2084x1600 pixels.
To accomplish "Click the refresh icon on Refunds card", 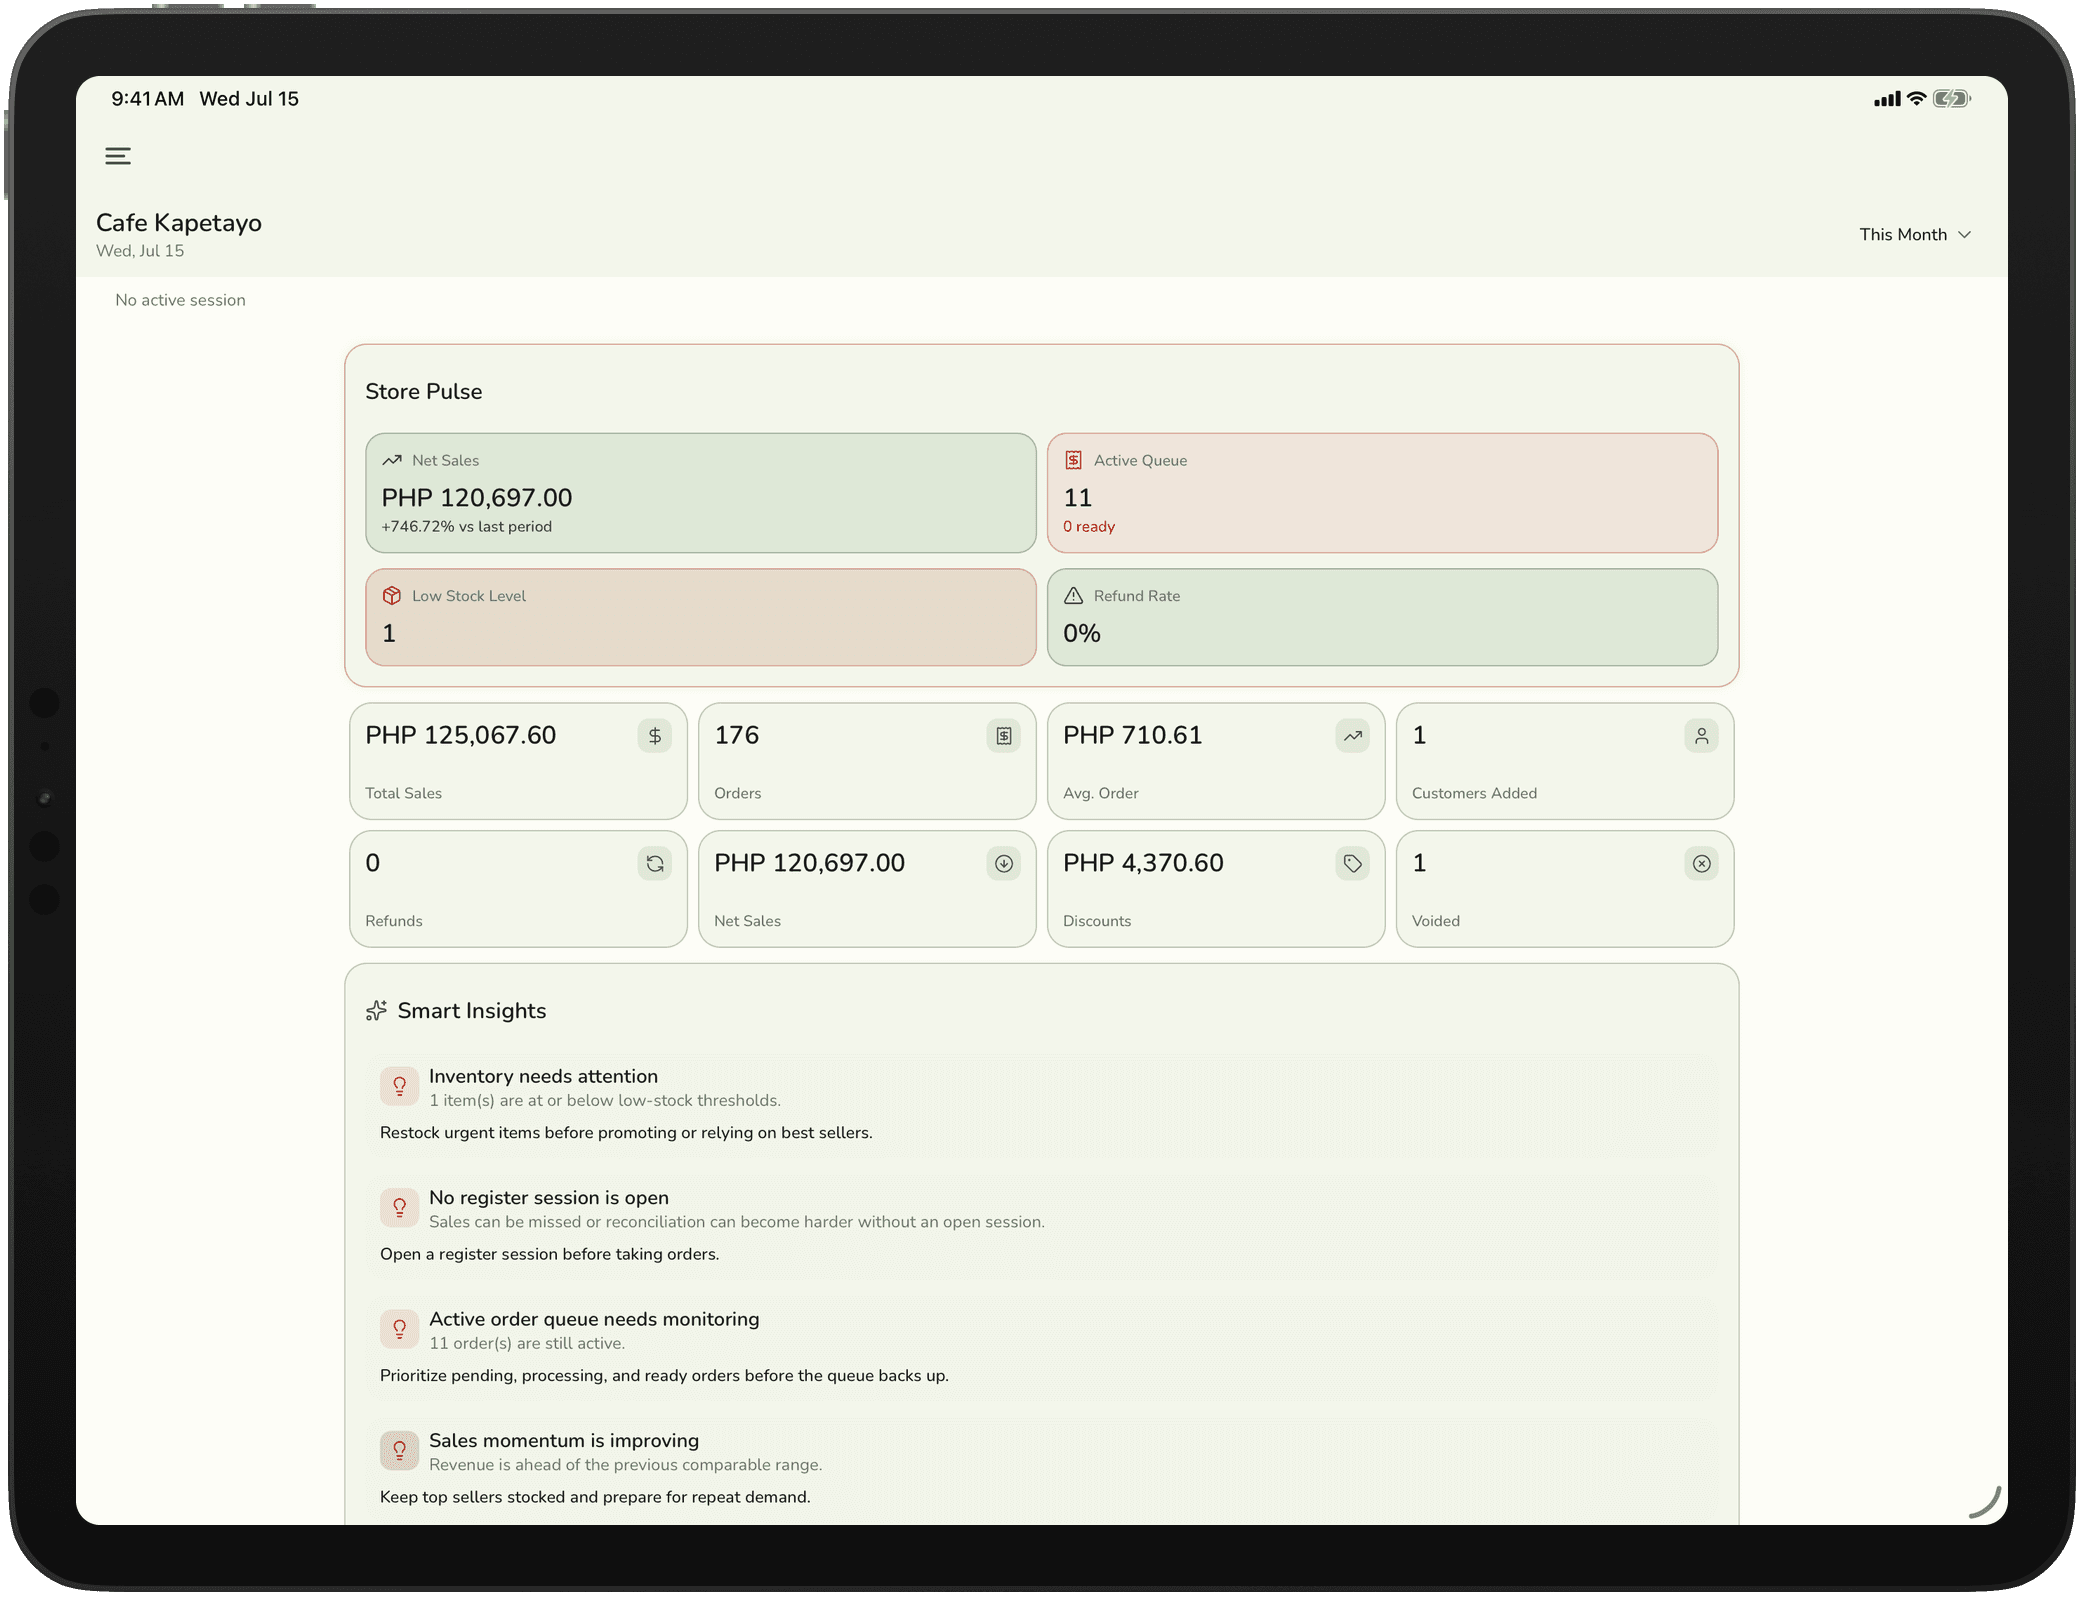I will point(655,864).
